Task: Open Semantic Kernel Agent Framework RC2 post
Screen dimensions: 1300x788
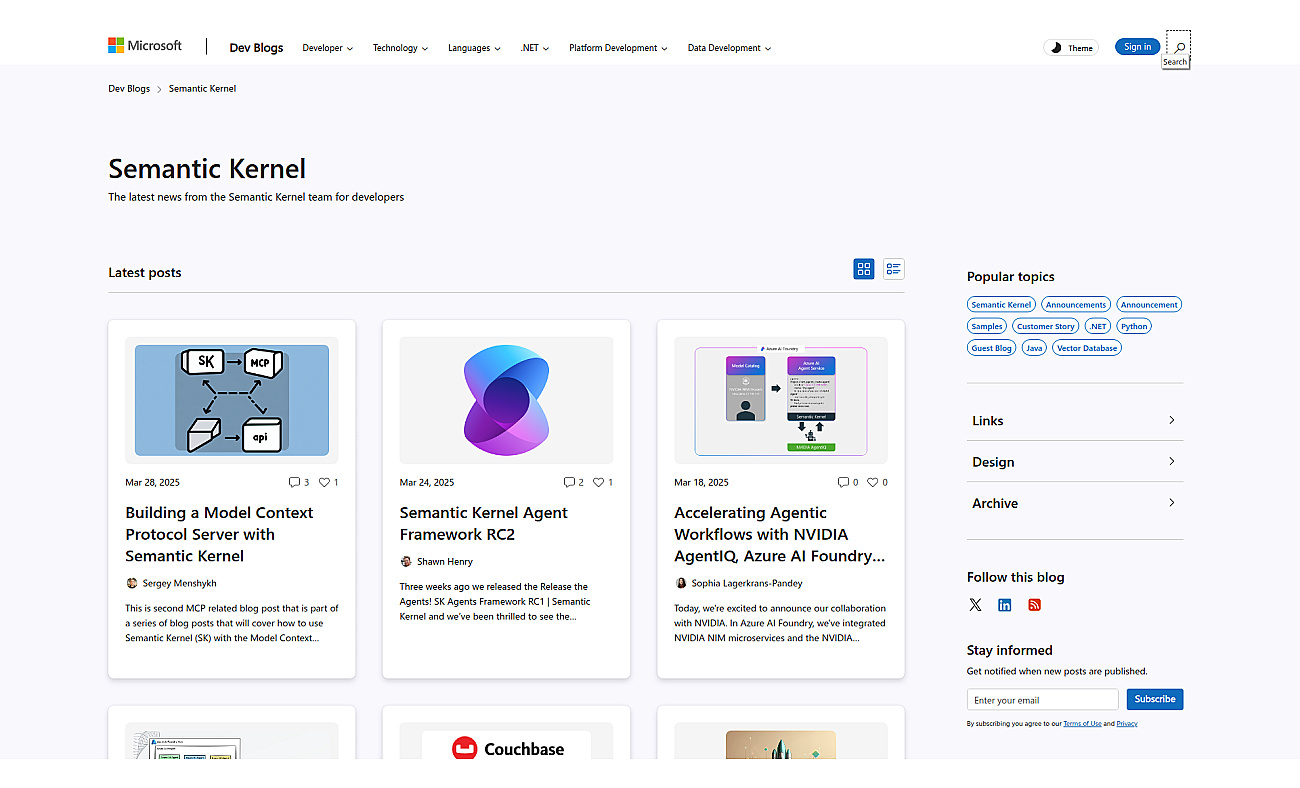Action: point(483,523)
